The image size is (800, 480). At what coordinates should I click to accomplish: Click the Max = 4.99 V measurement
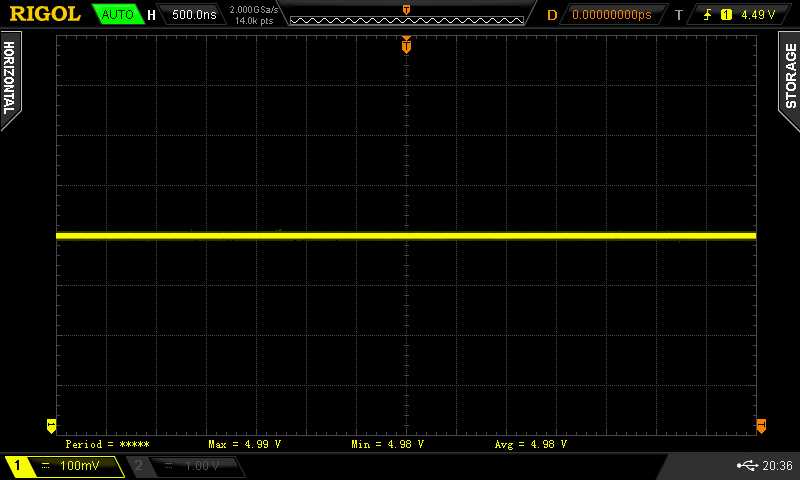(244, 444)
